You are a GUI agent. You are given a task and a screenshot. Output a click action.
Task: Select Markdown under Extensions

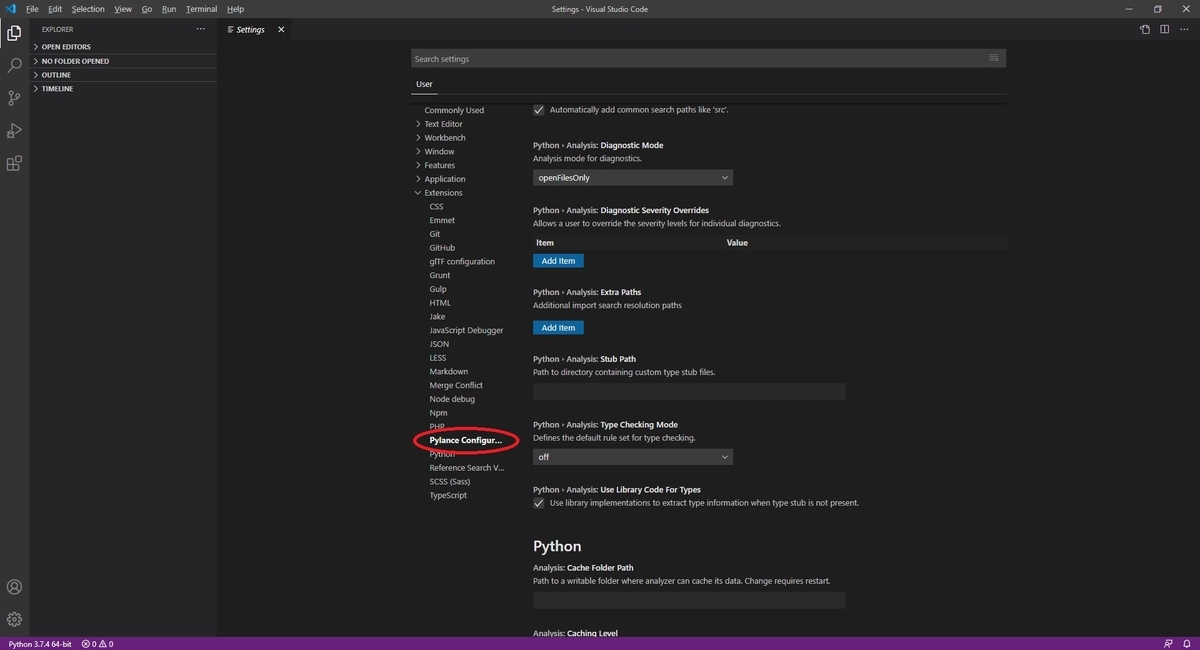coord(449,372)
